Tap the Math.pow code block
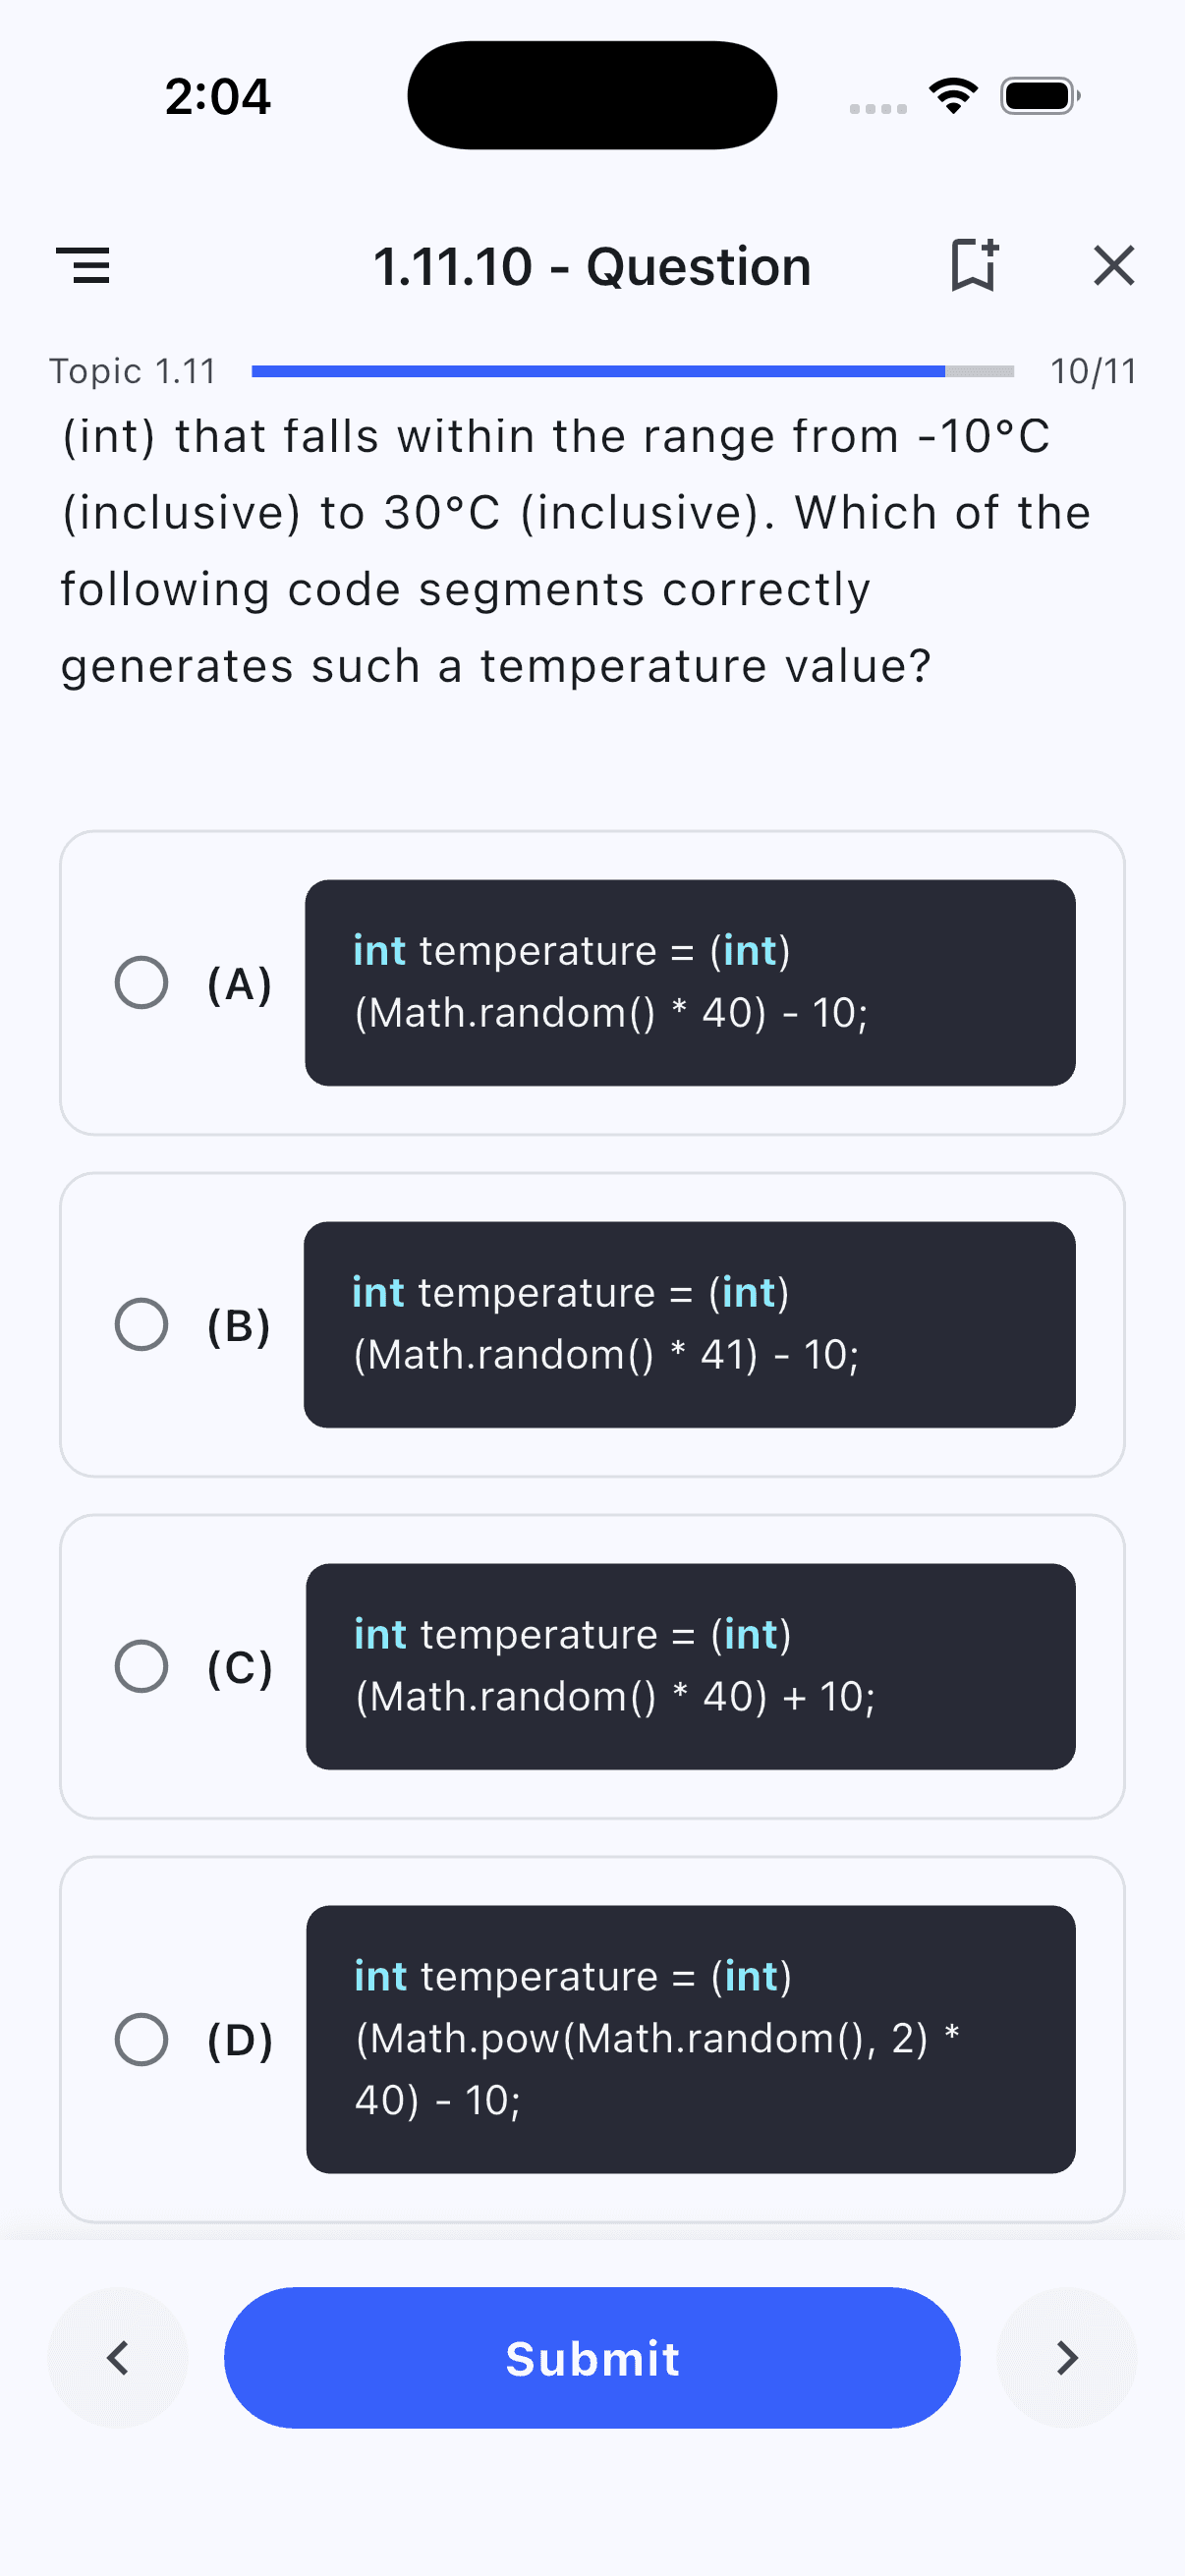The image size is (1185, 2576). pos(690,2039)
